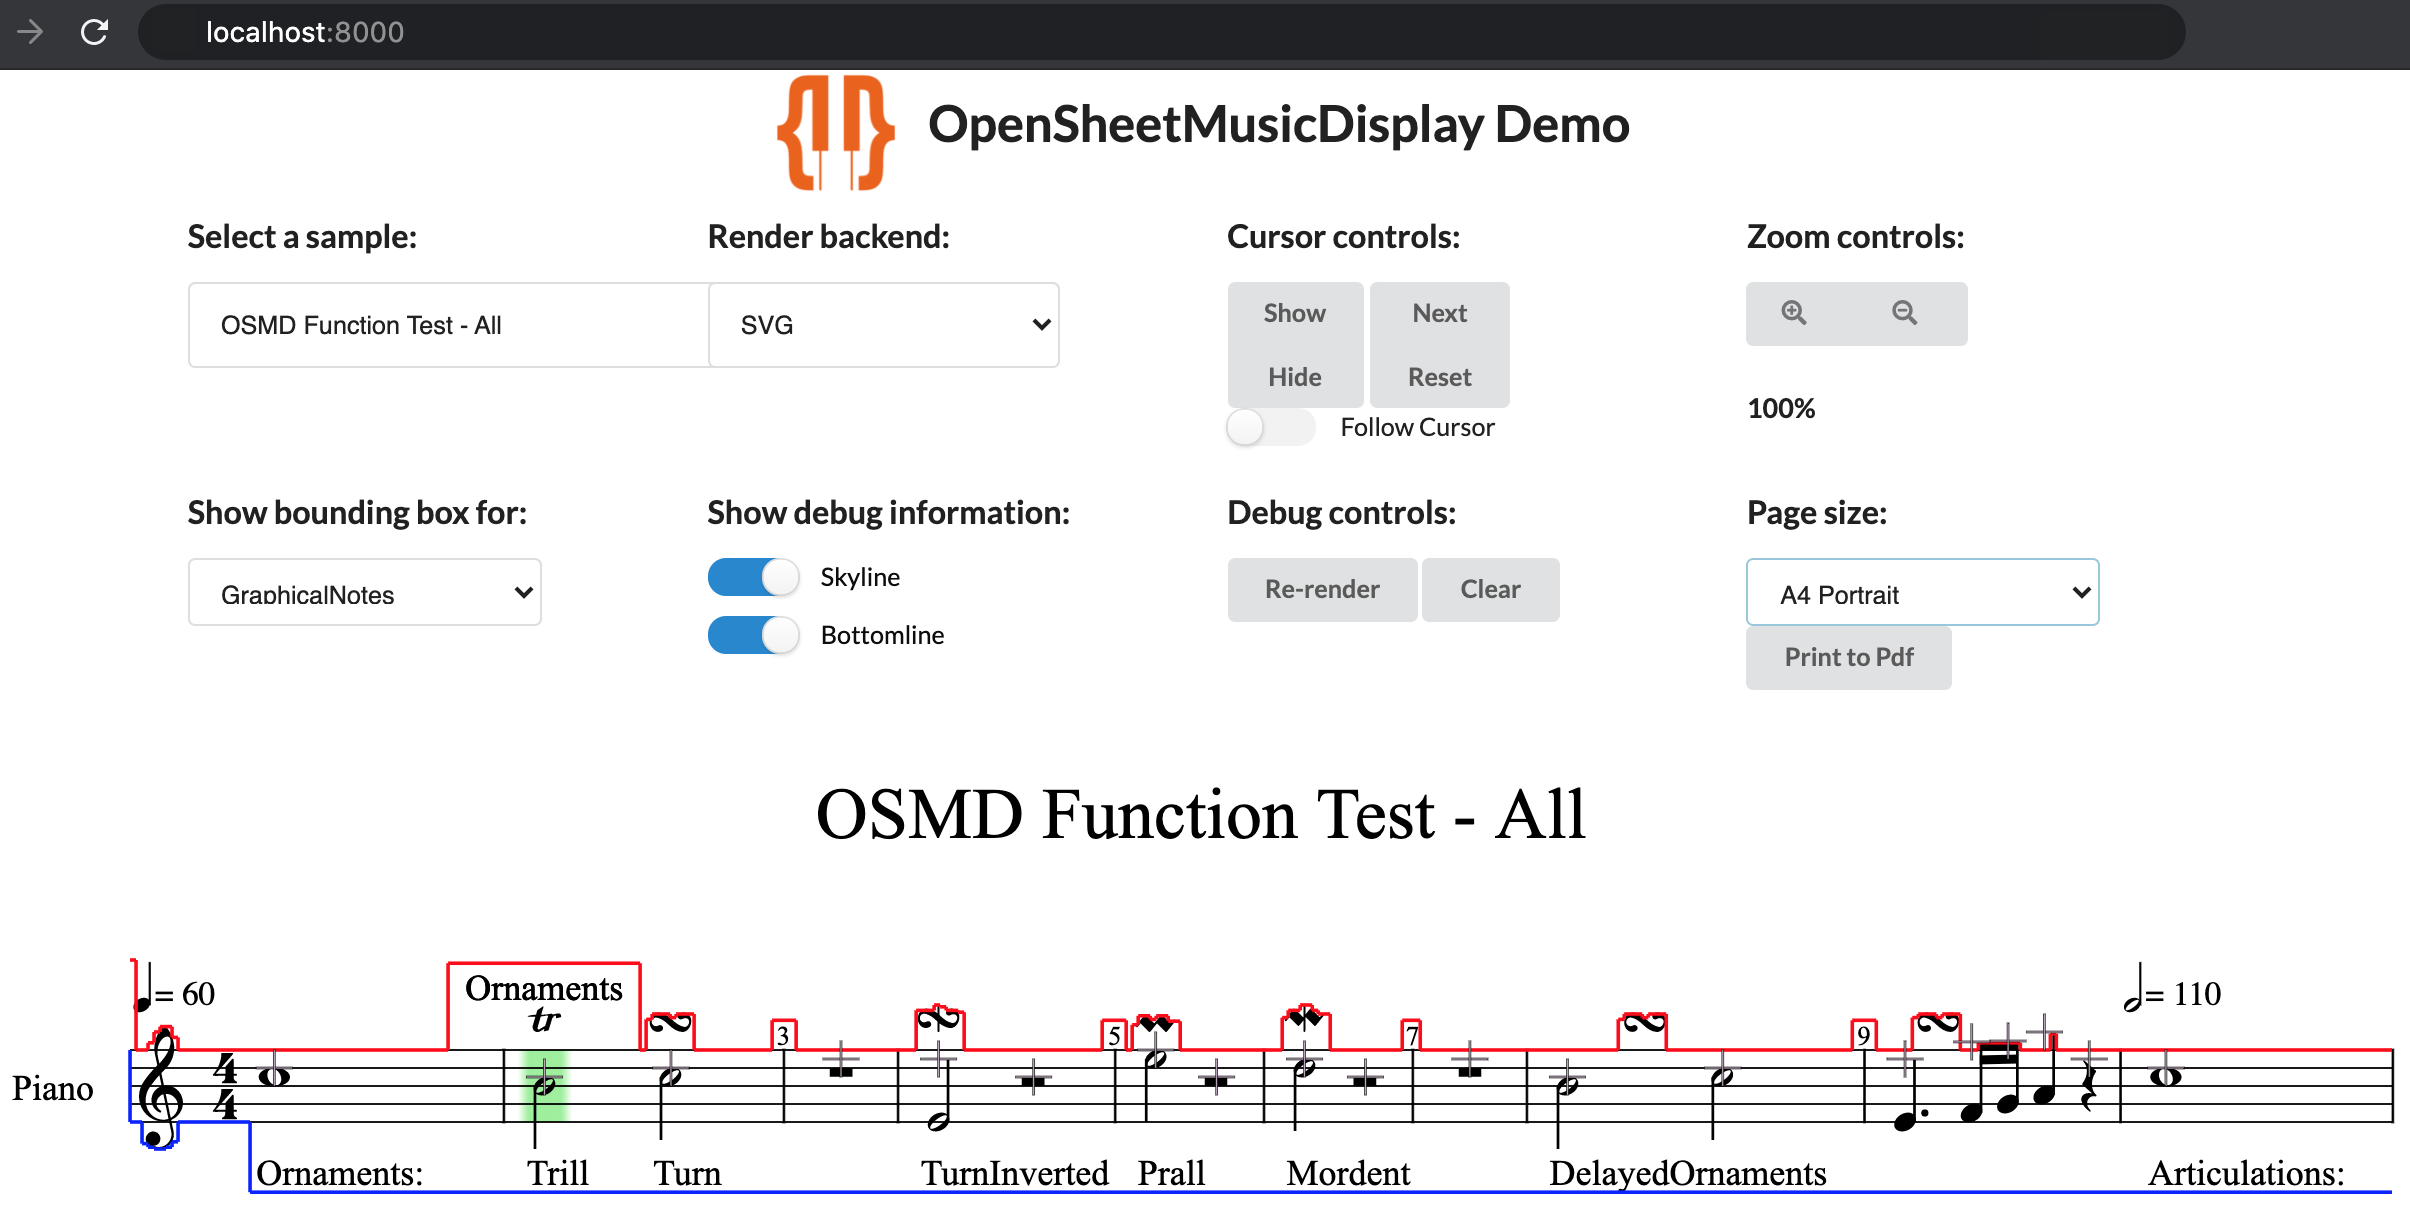
Task: Click the Next cursor button
Action: tap(1440, 313)
